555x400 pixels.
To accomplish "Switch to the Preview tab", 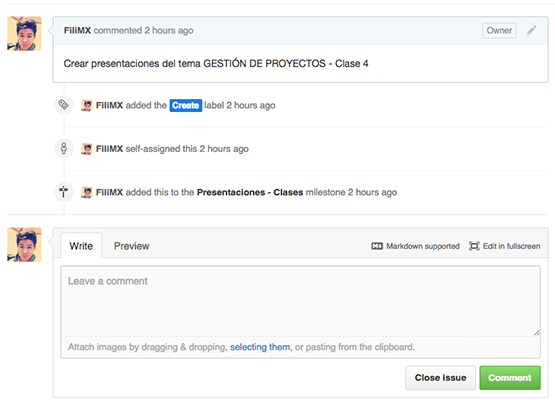I will (131, 246).
